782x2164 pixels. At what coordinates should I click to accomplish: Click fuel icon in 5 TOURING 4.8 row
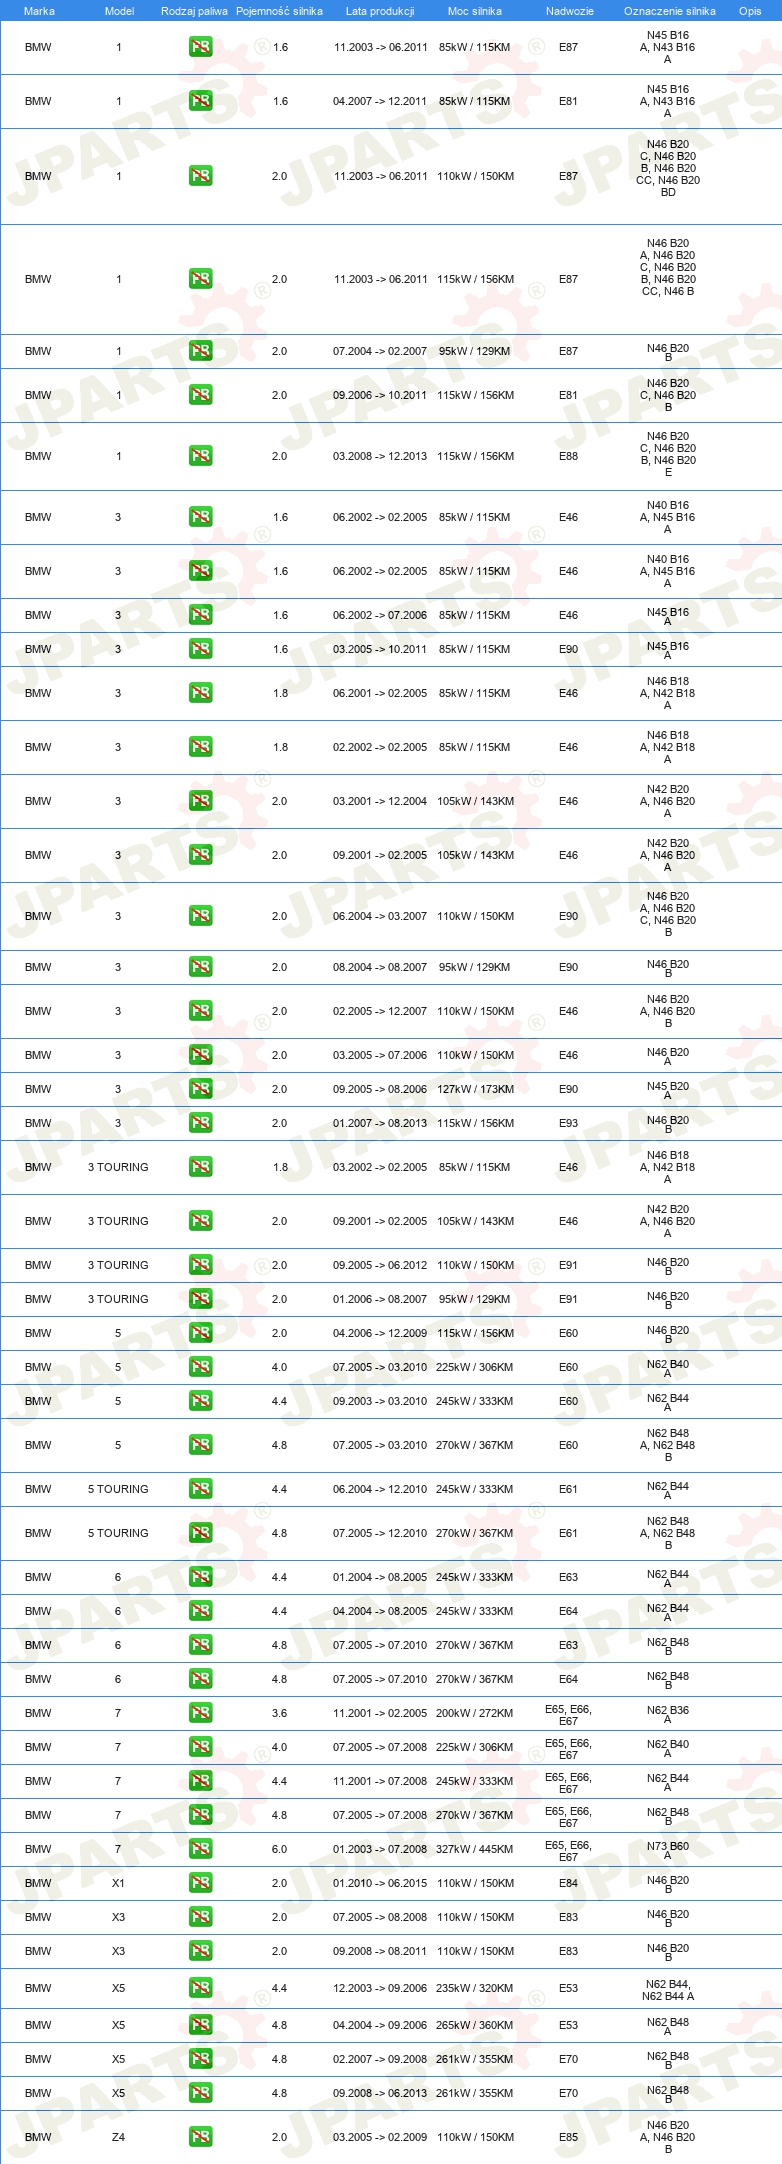pyautogui.click(x=200, y=1533)
